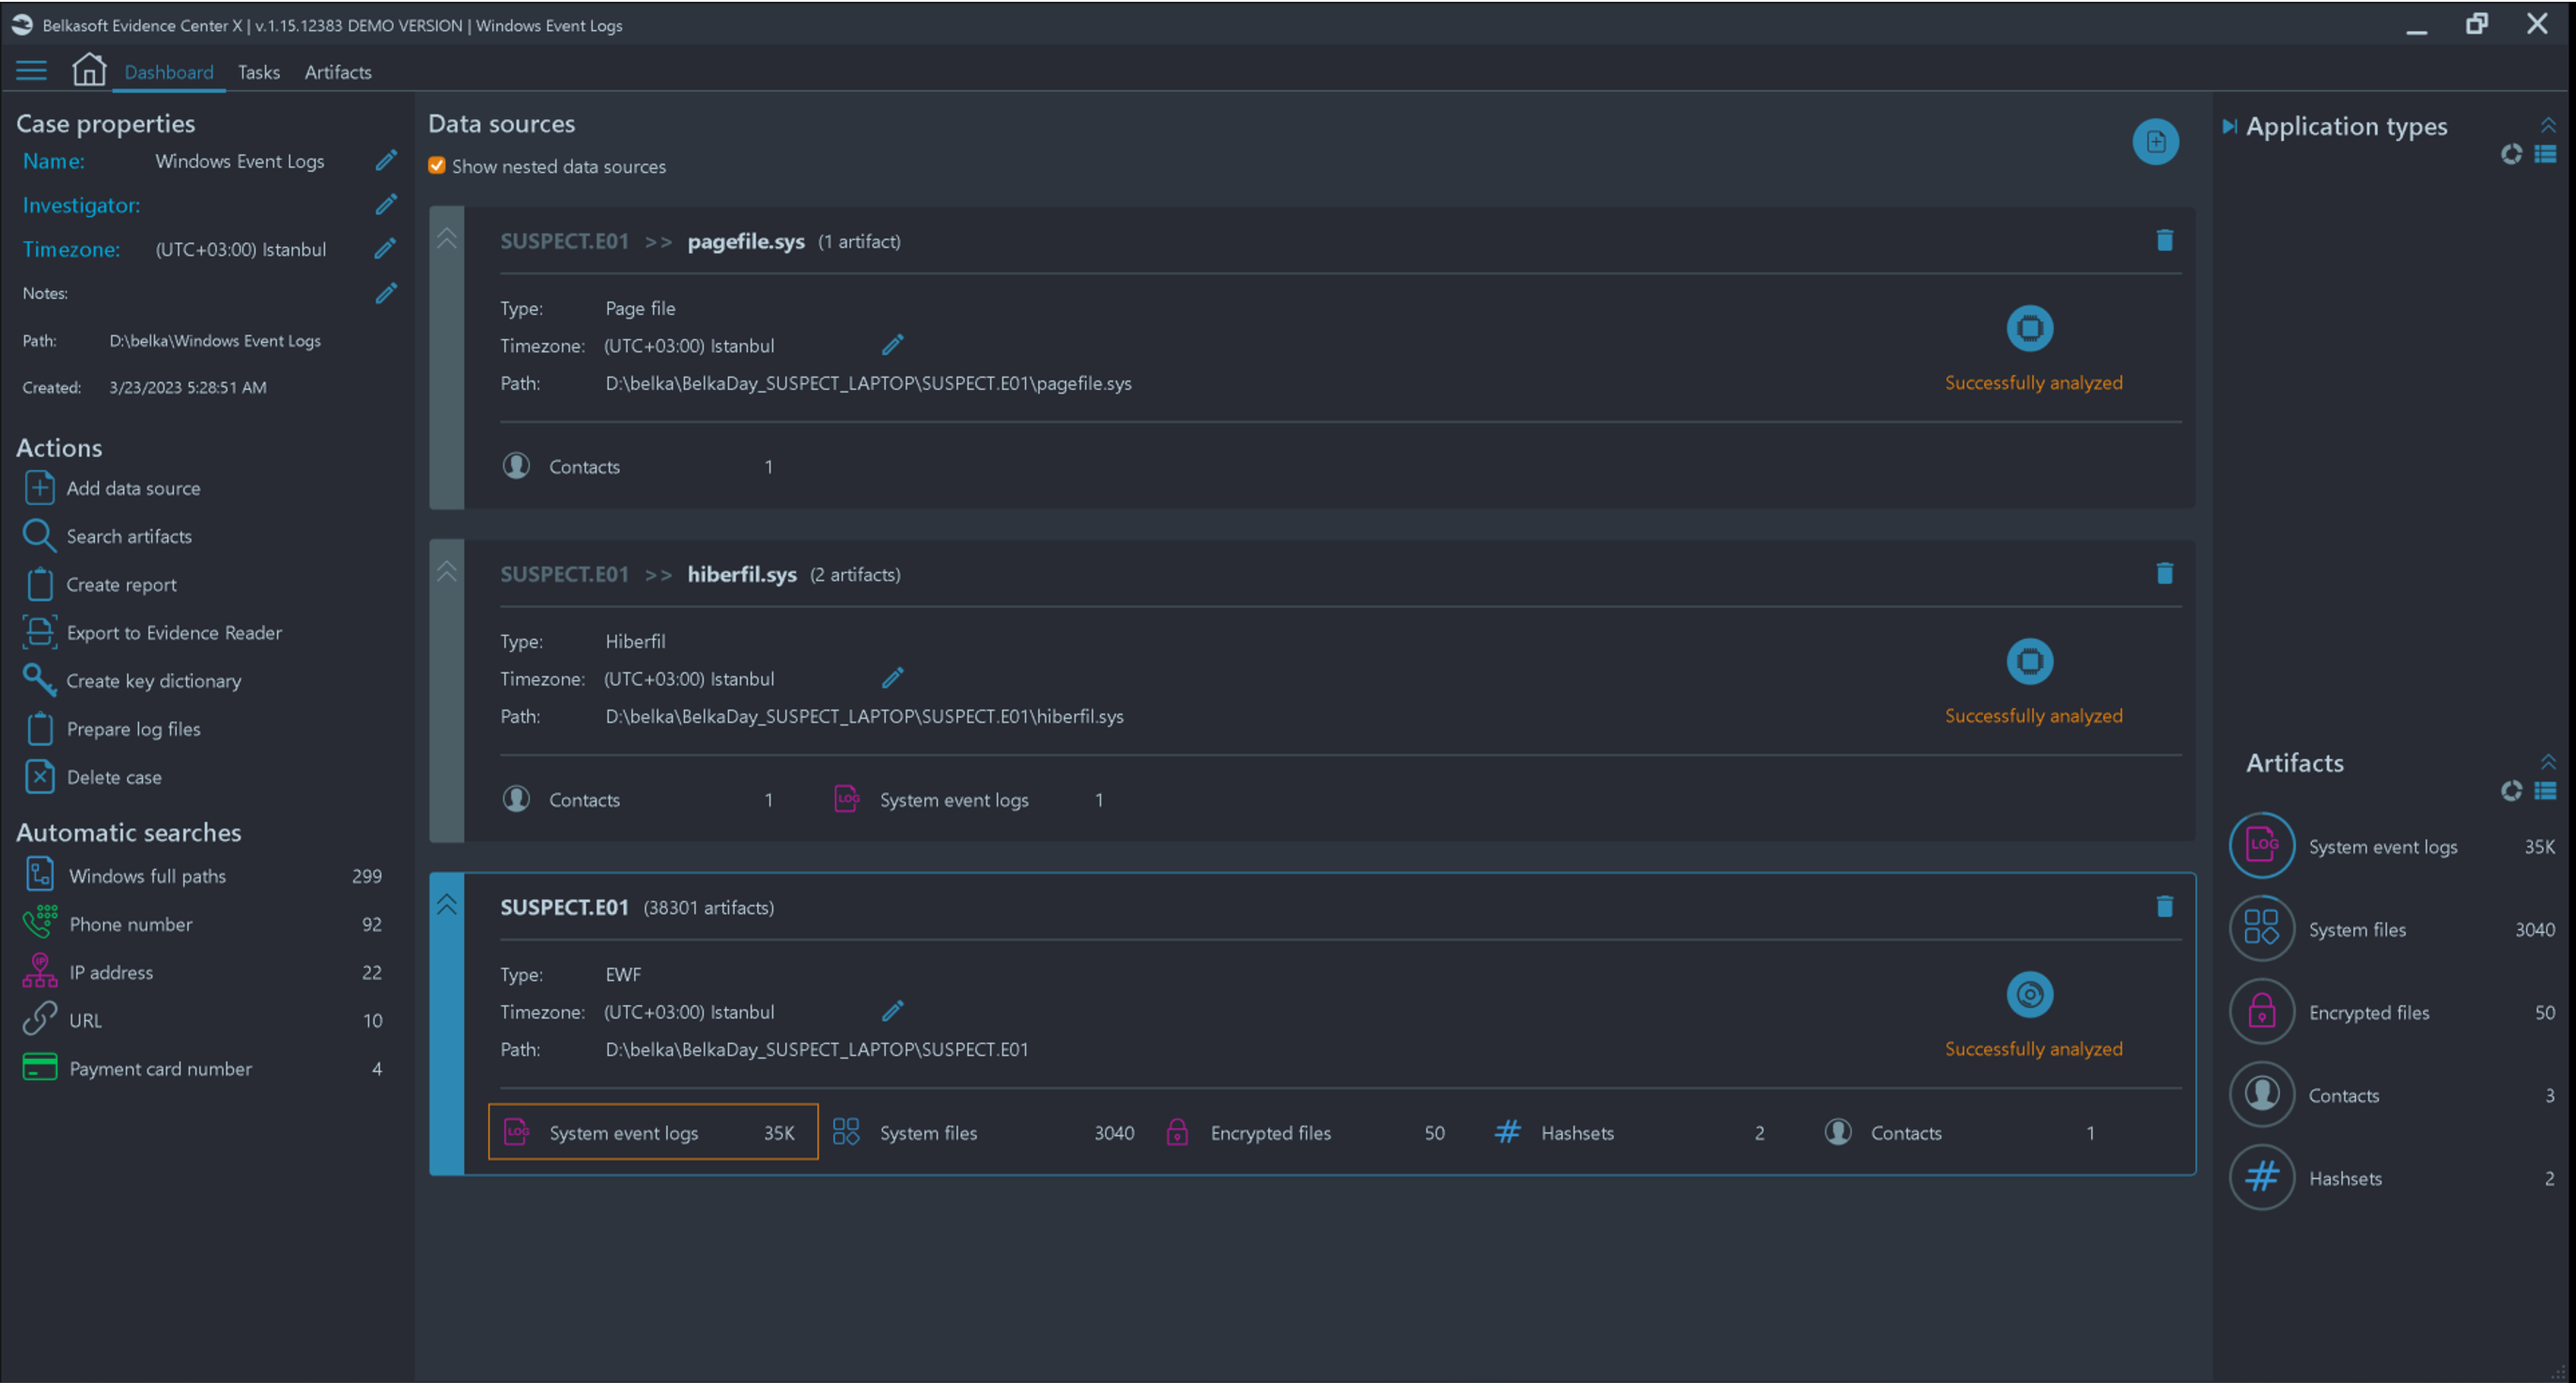Delete pagefile.sys data source trash icon
Viewport: 2576px width, 1383px height.
pyautogui.click(x=2164, y=240)
